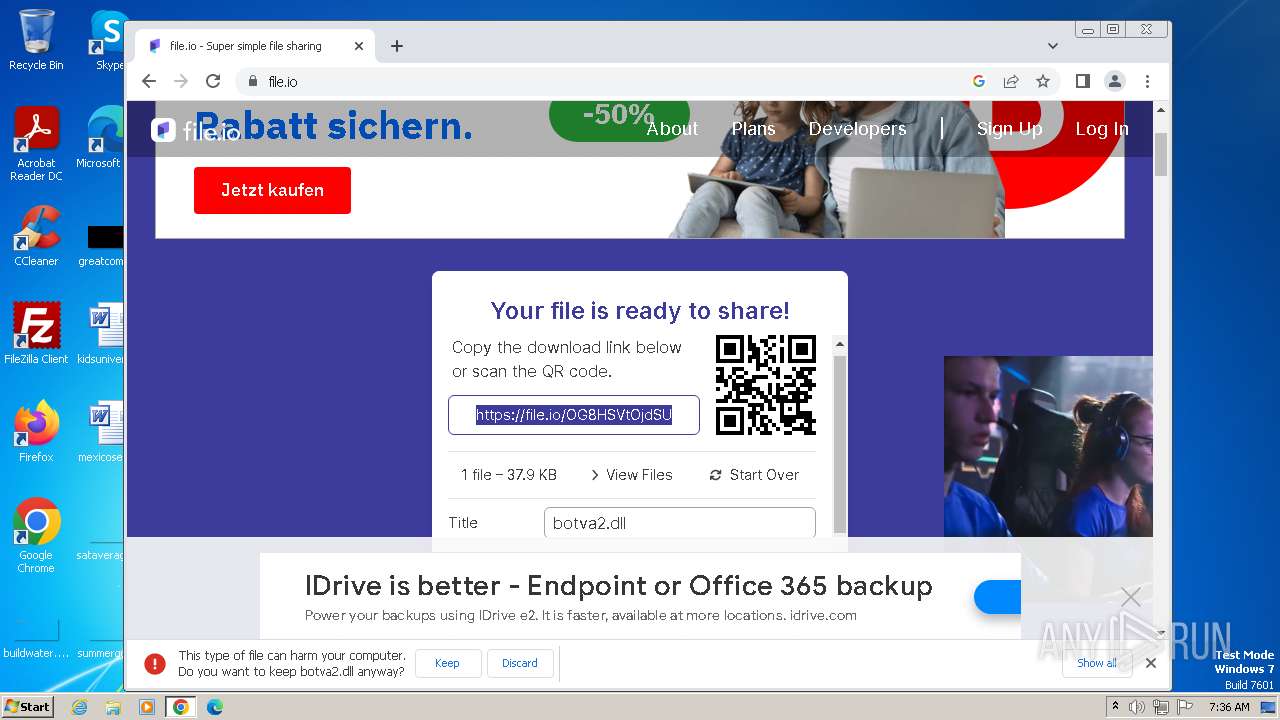Open Chrome side panel
Screen dimensions: 1280x720
[1082, 81]
